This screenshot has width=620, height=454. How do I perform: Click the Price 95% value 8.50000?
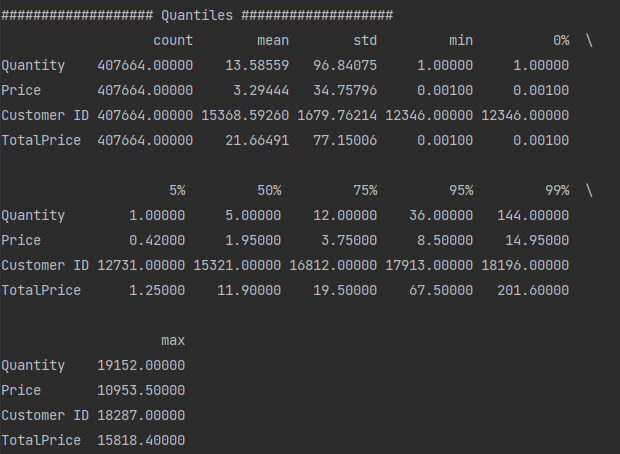pyautogui.click(x=445, y=240)
